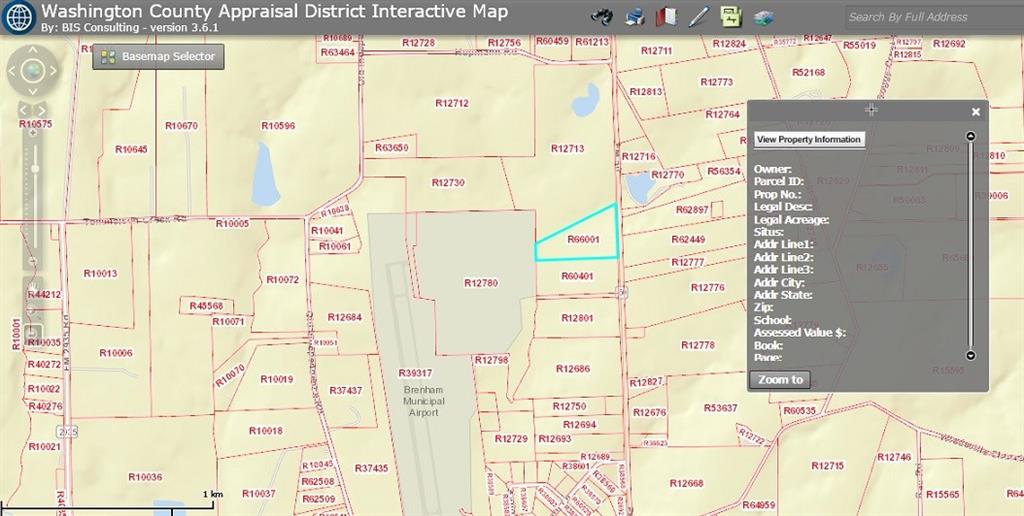Click parcel label R12746
1024x516 pixels.
894,457
